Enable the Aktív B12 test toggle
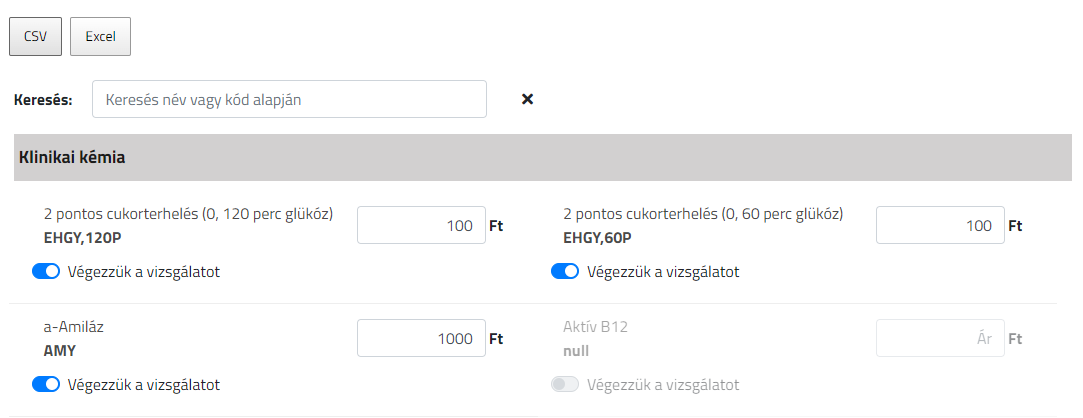This screenshot has width=1083, height=418. 565,385
